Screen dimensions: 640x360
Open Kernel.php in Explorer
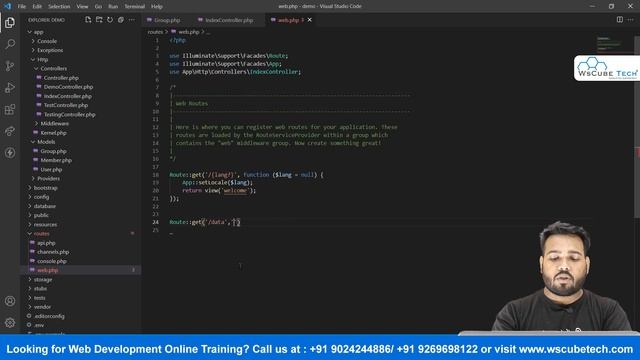pyautogui.click(x=53, y=133)
